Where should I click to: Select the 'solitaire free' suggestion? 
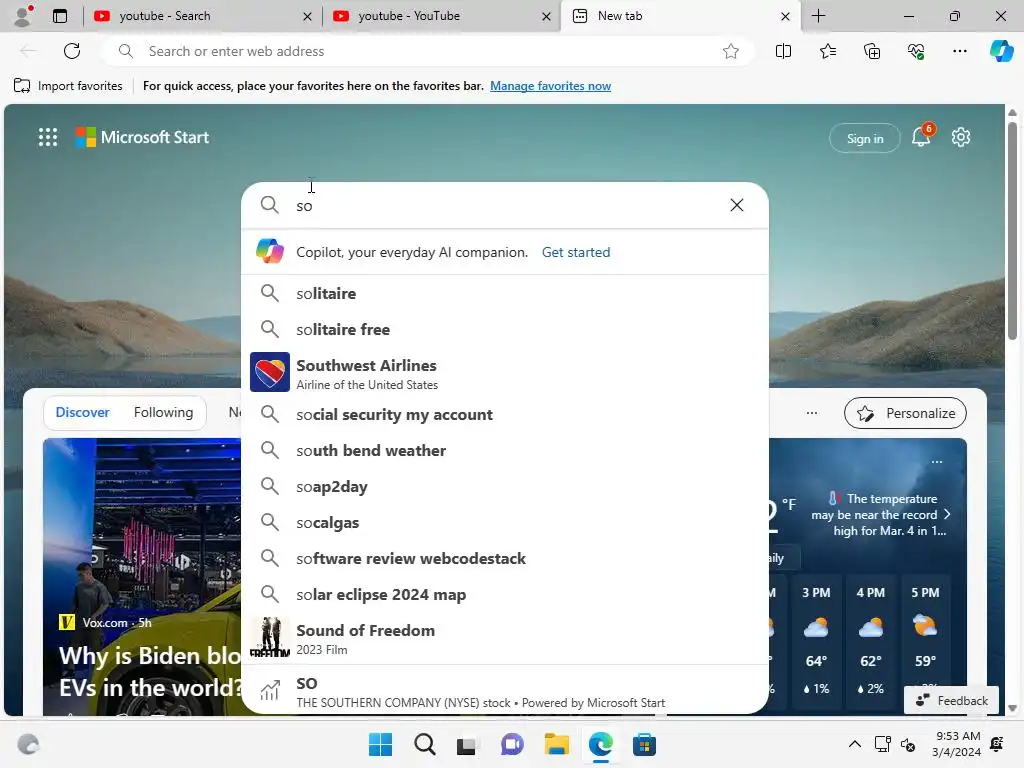(x=504, y=329)
